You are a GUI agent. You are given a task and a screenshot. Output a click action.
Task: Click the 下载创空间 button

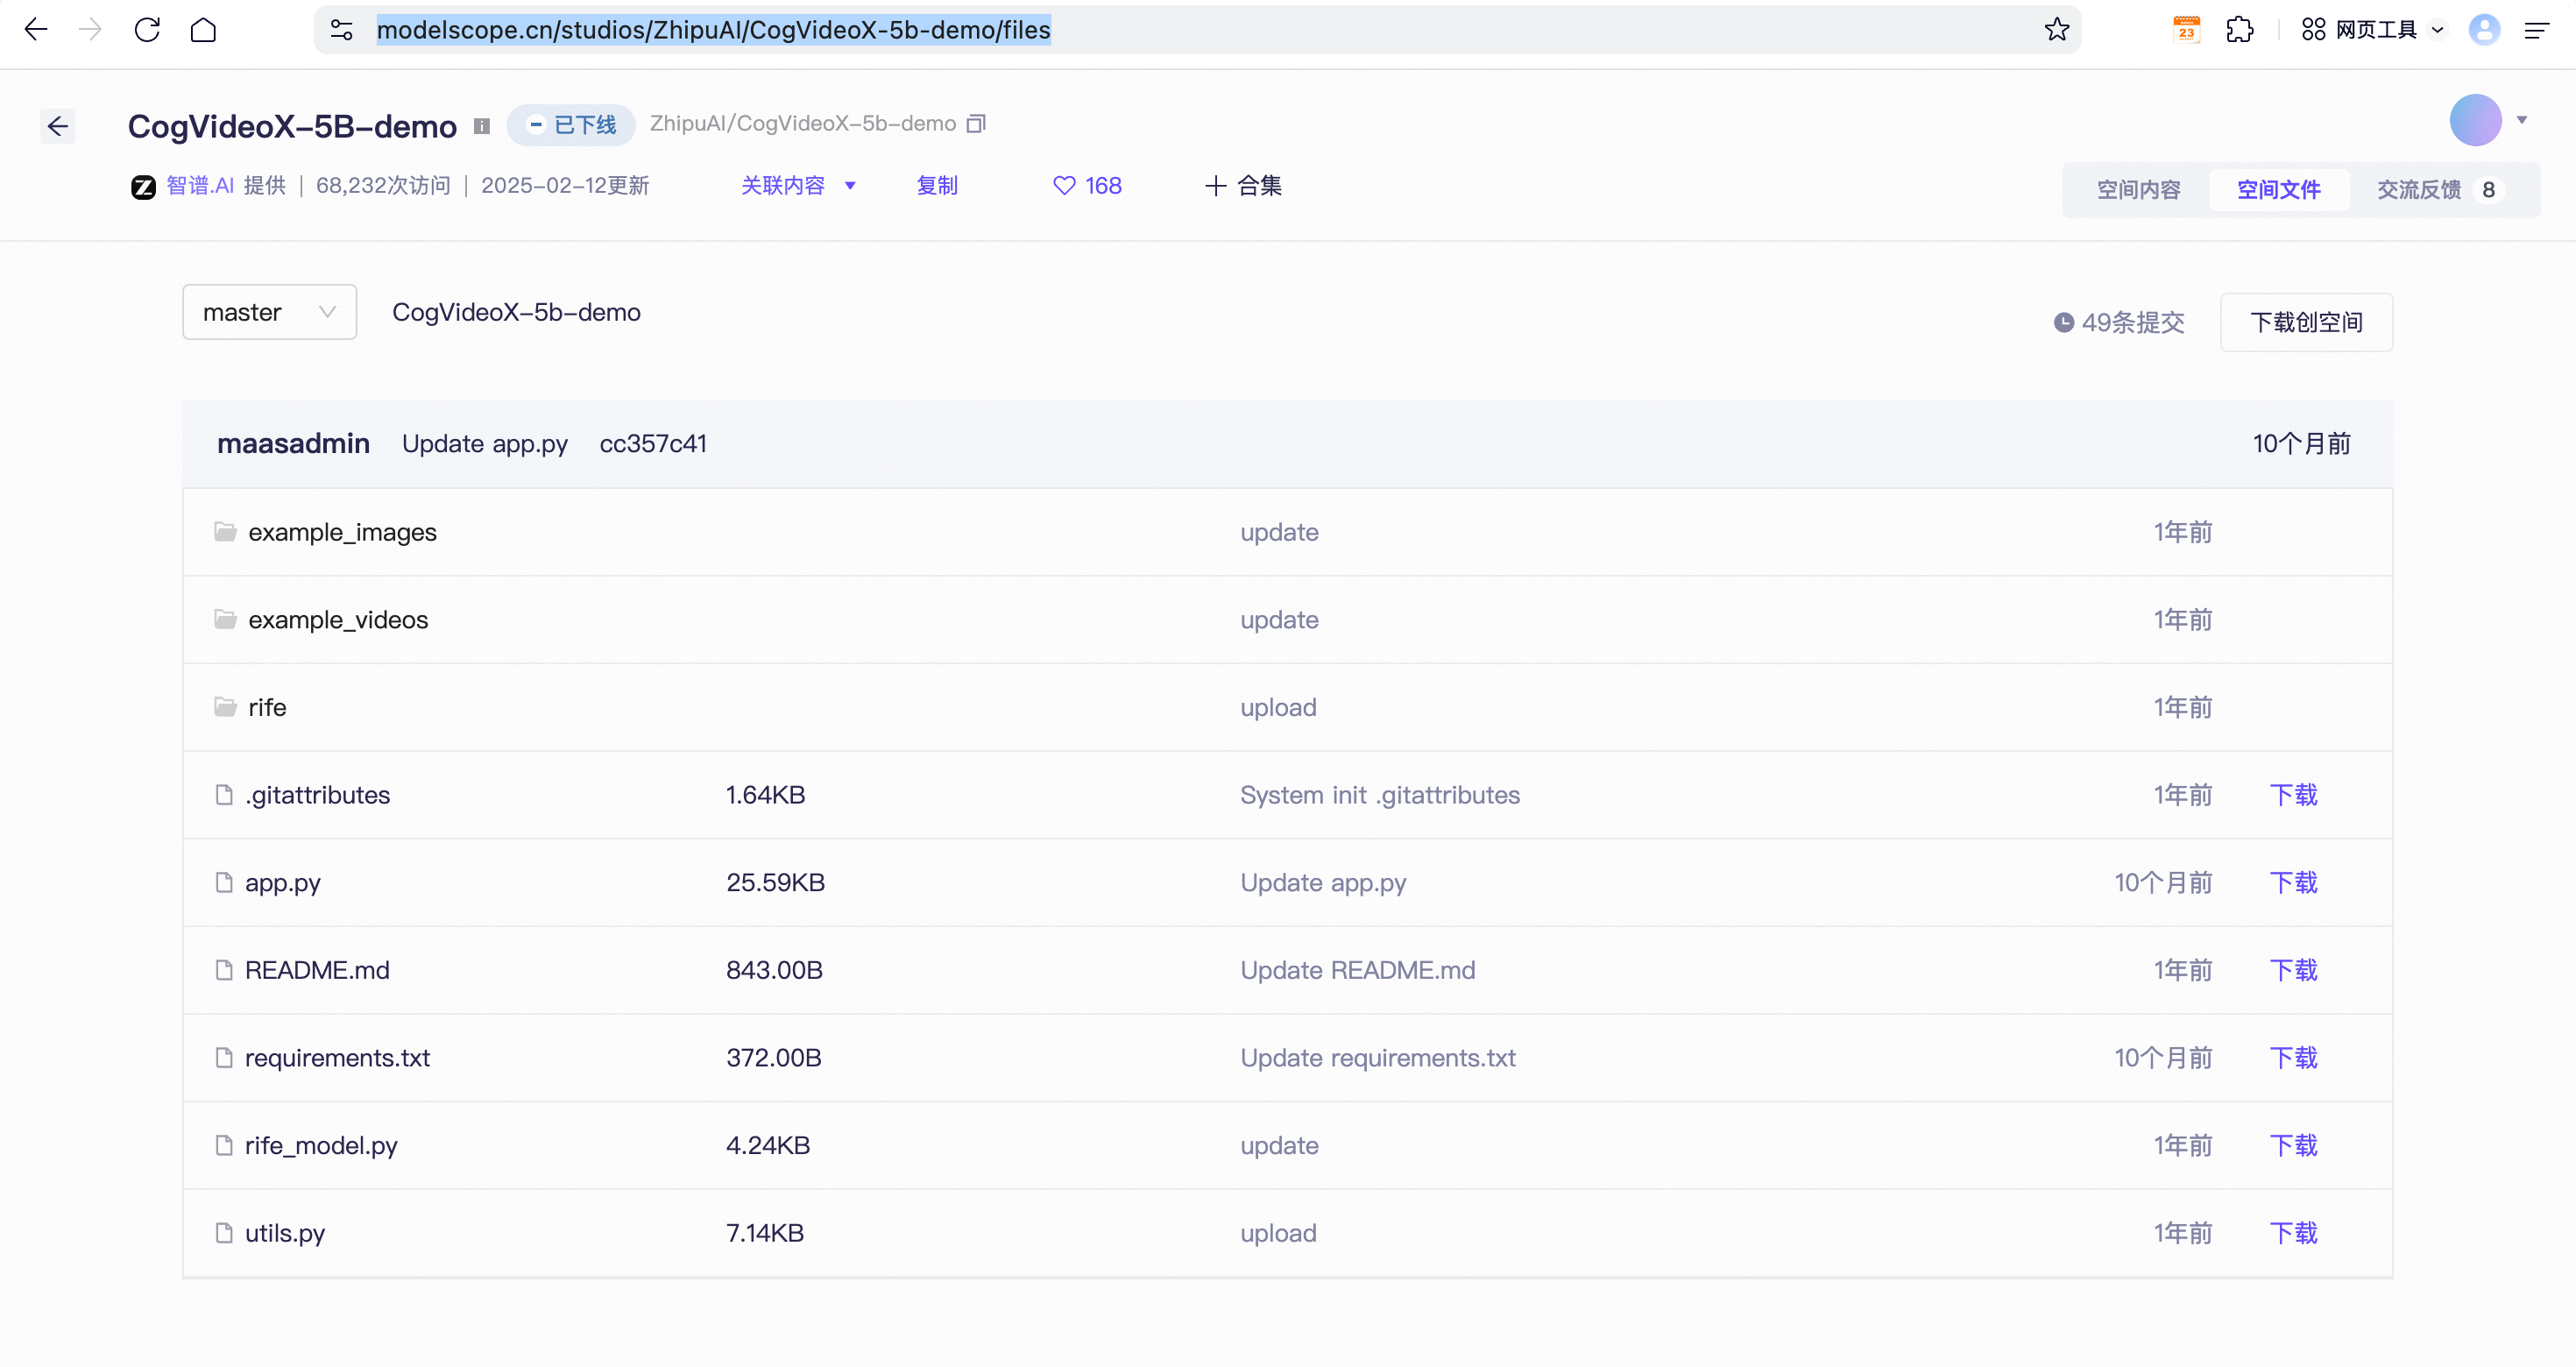[2305, 322]
